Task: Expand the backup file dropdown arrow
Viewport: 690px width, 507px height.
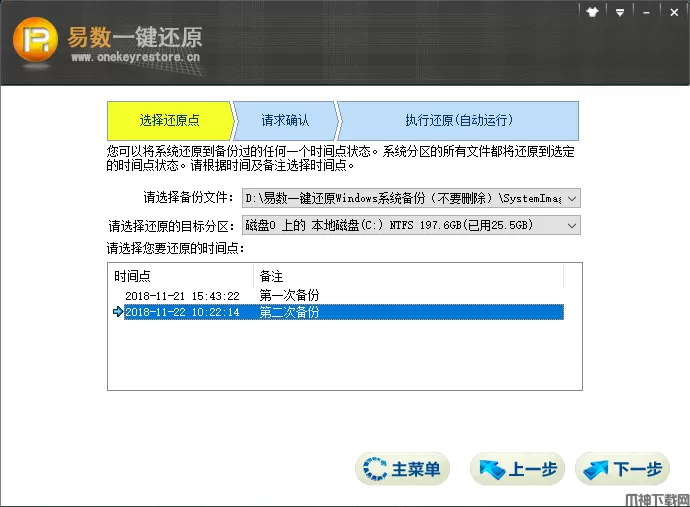Action: pyautogui.click(x=572, y=198)
